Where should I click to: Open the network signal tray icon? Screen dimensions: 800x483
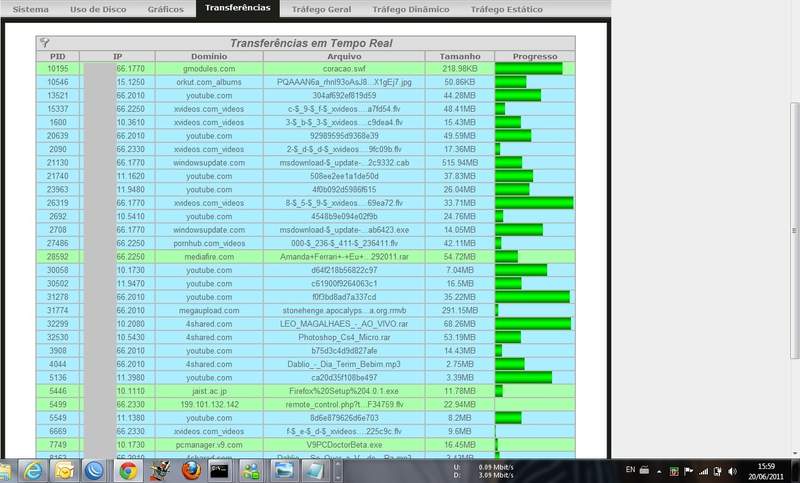click(704, 471)
